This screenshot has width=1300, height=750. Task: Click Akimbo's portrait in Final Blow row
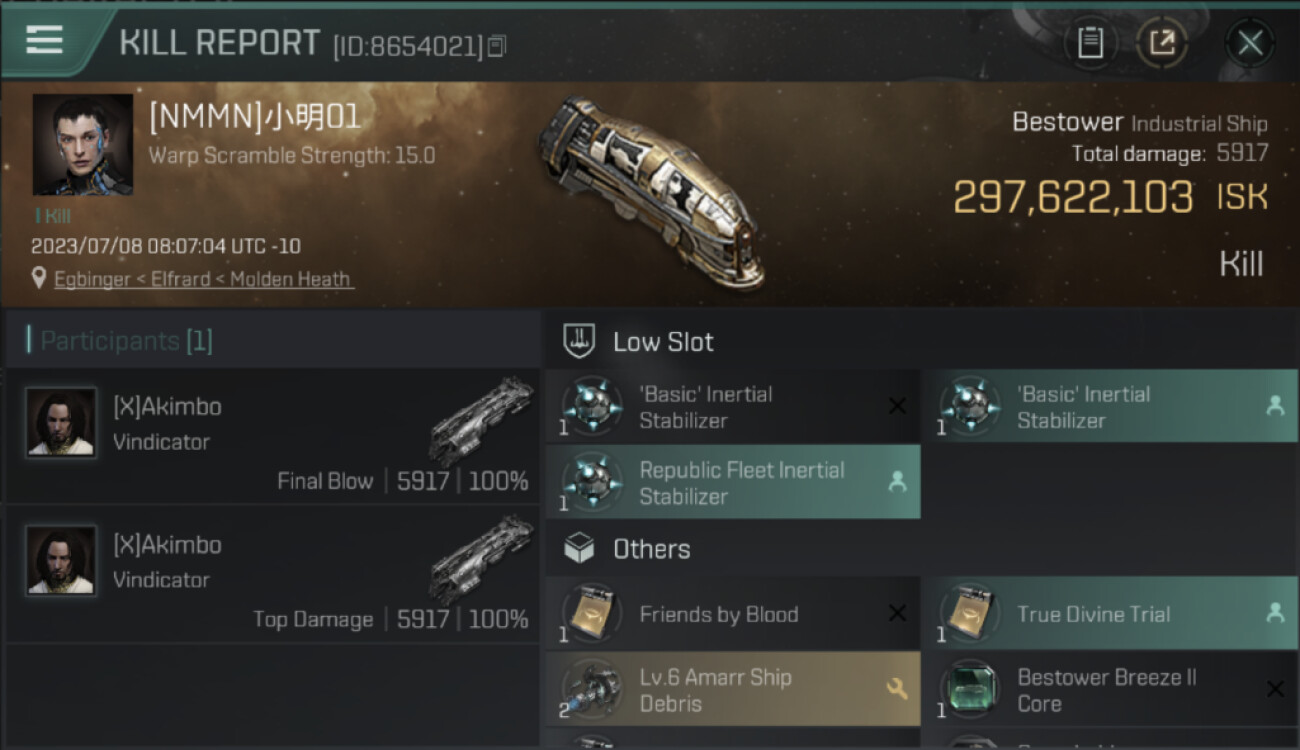point(61,423)
